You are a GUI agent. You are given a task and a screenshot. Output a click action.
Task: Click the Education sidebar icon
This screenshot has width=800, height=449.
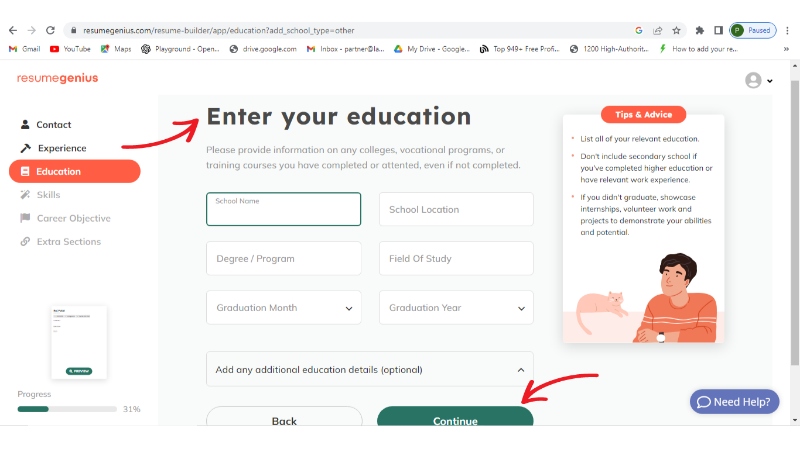[x=25, y=171]
